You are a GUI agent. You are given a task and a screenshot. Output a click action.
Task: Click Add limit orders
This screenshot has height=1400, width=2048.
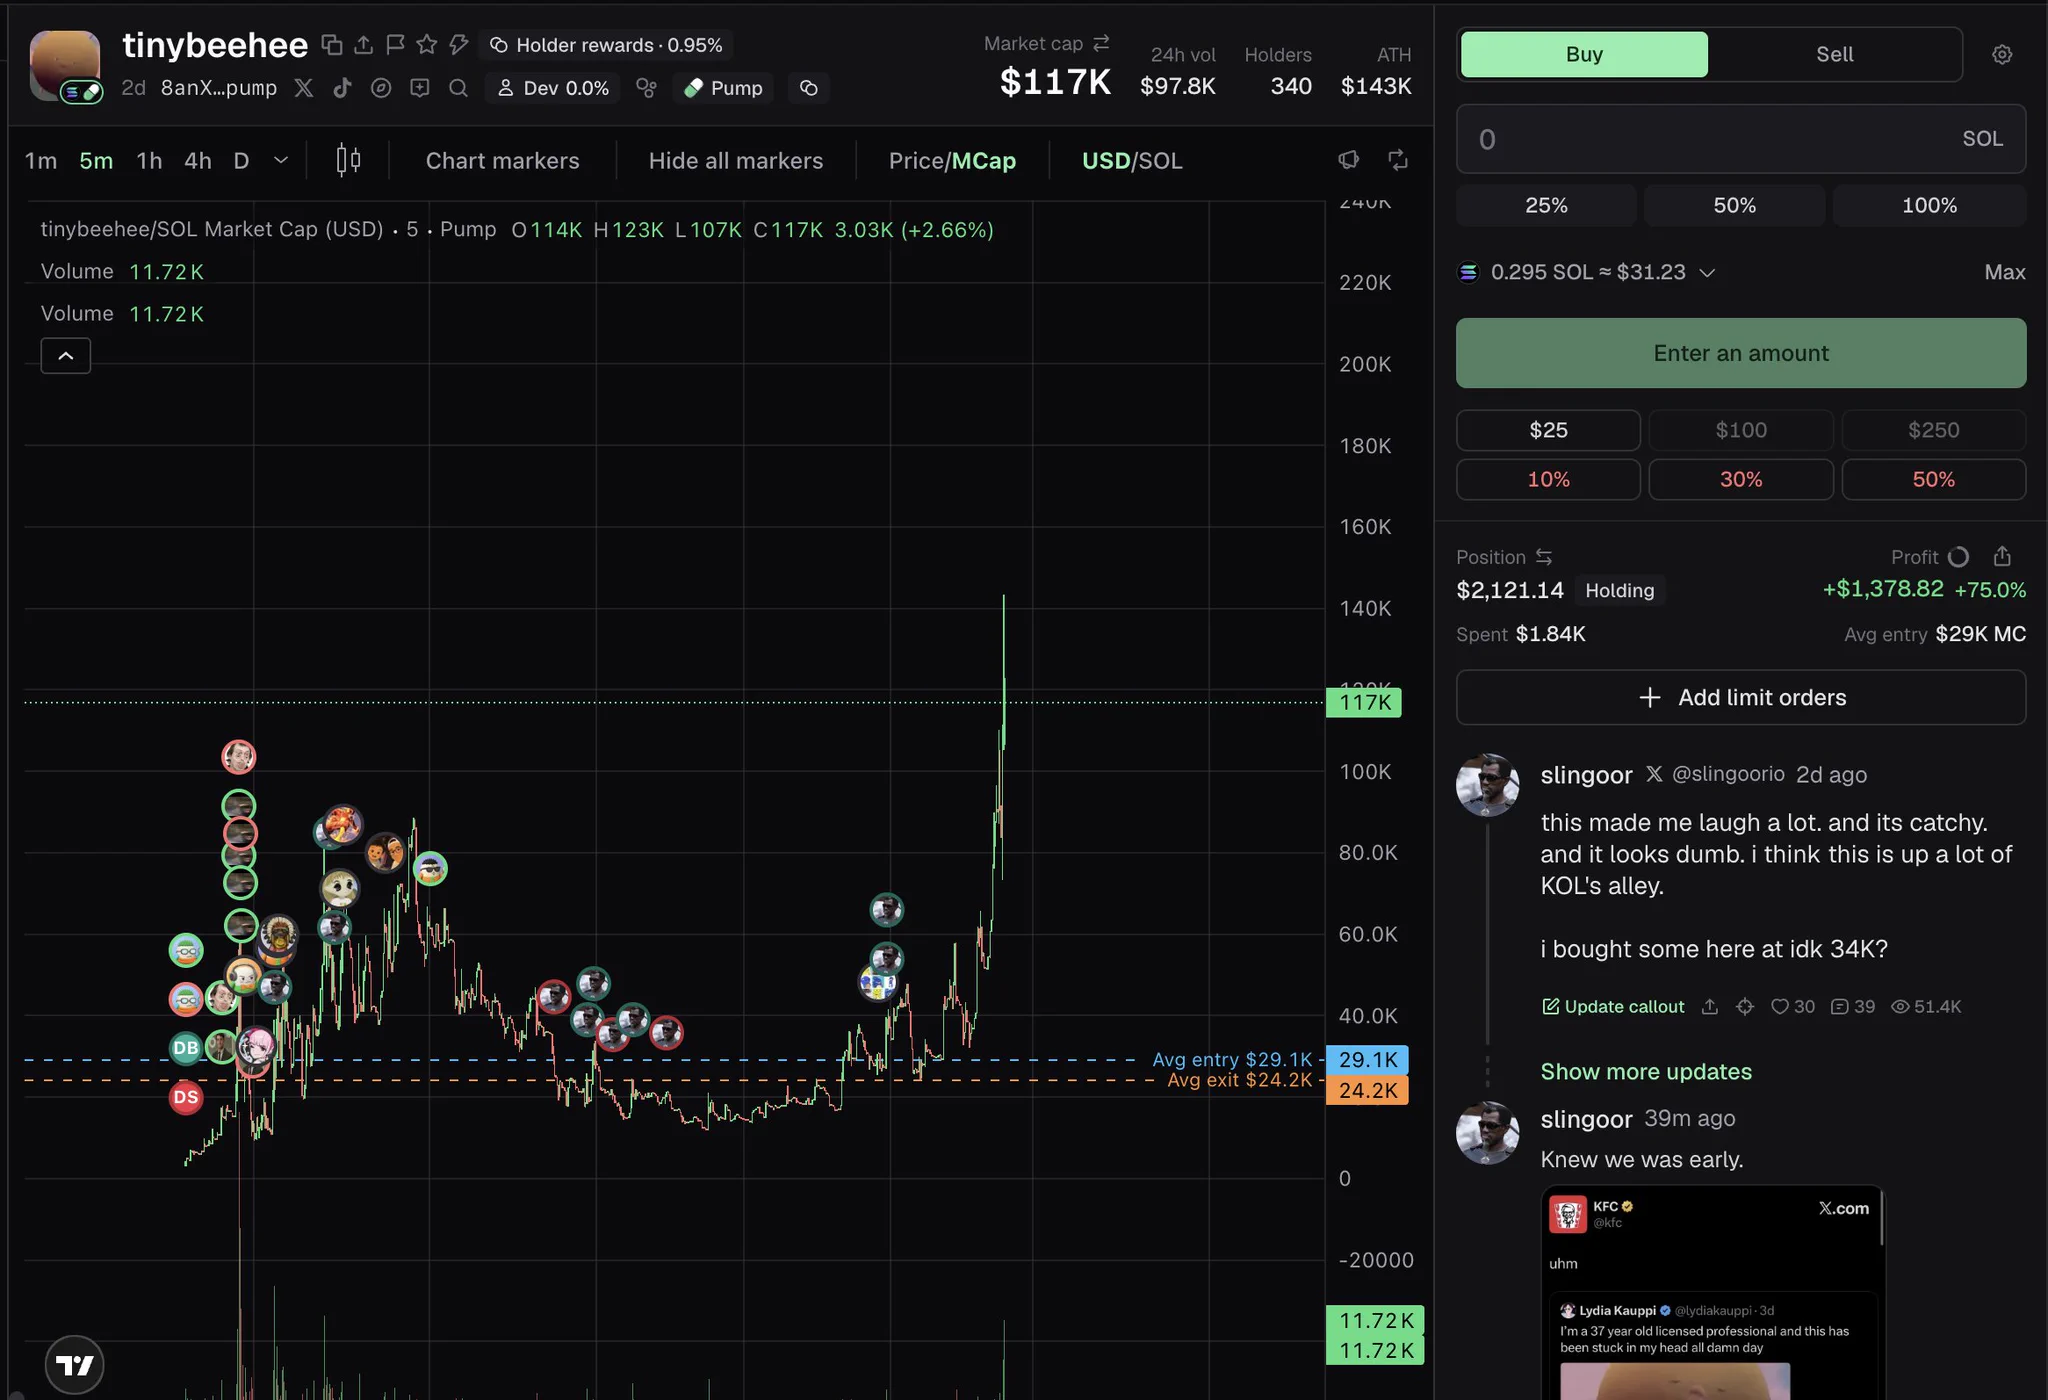1741,697
